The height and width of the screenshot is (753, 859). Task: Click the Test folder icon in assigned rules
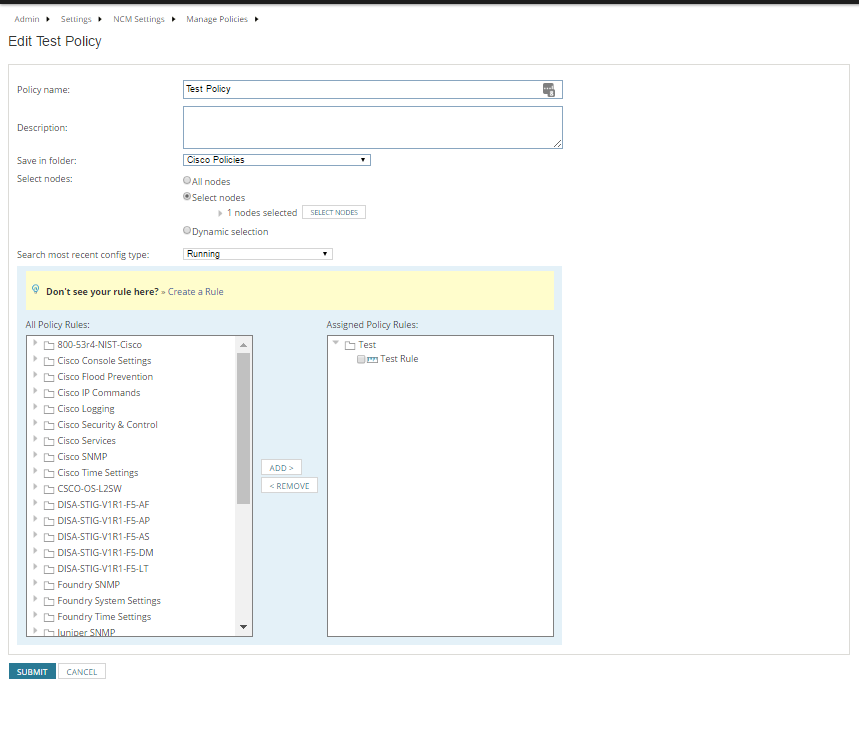(350, 345)
